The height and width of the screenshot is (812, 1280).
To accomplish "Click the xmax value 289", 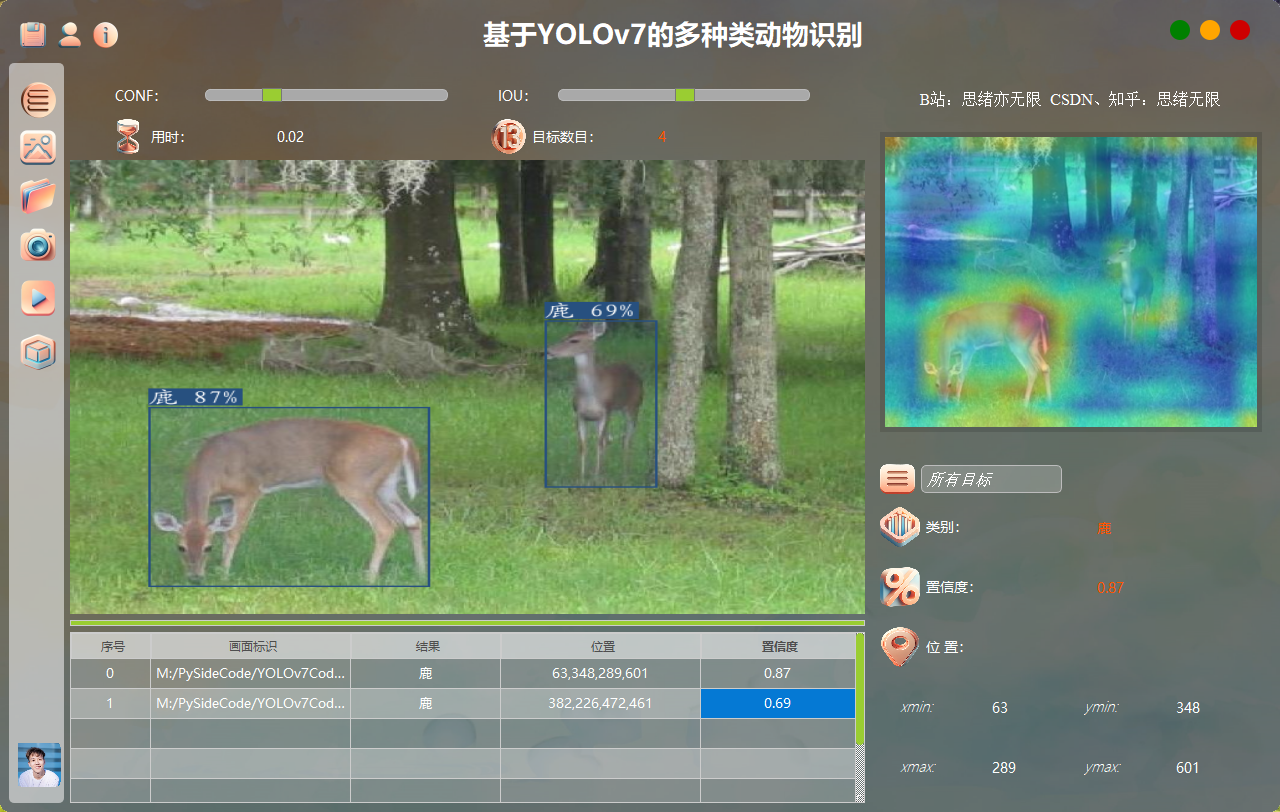I will tap(1004, 768).
